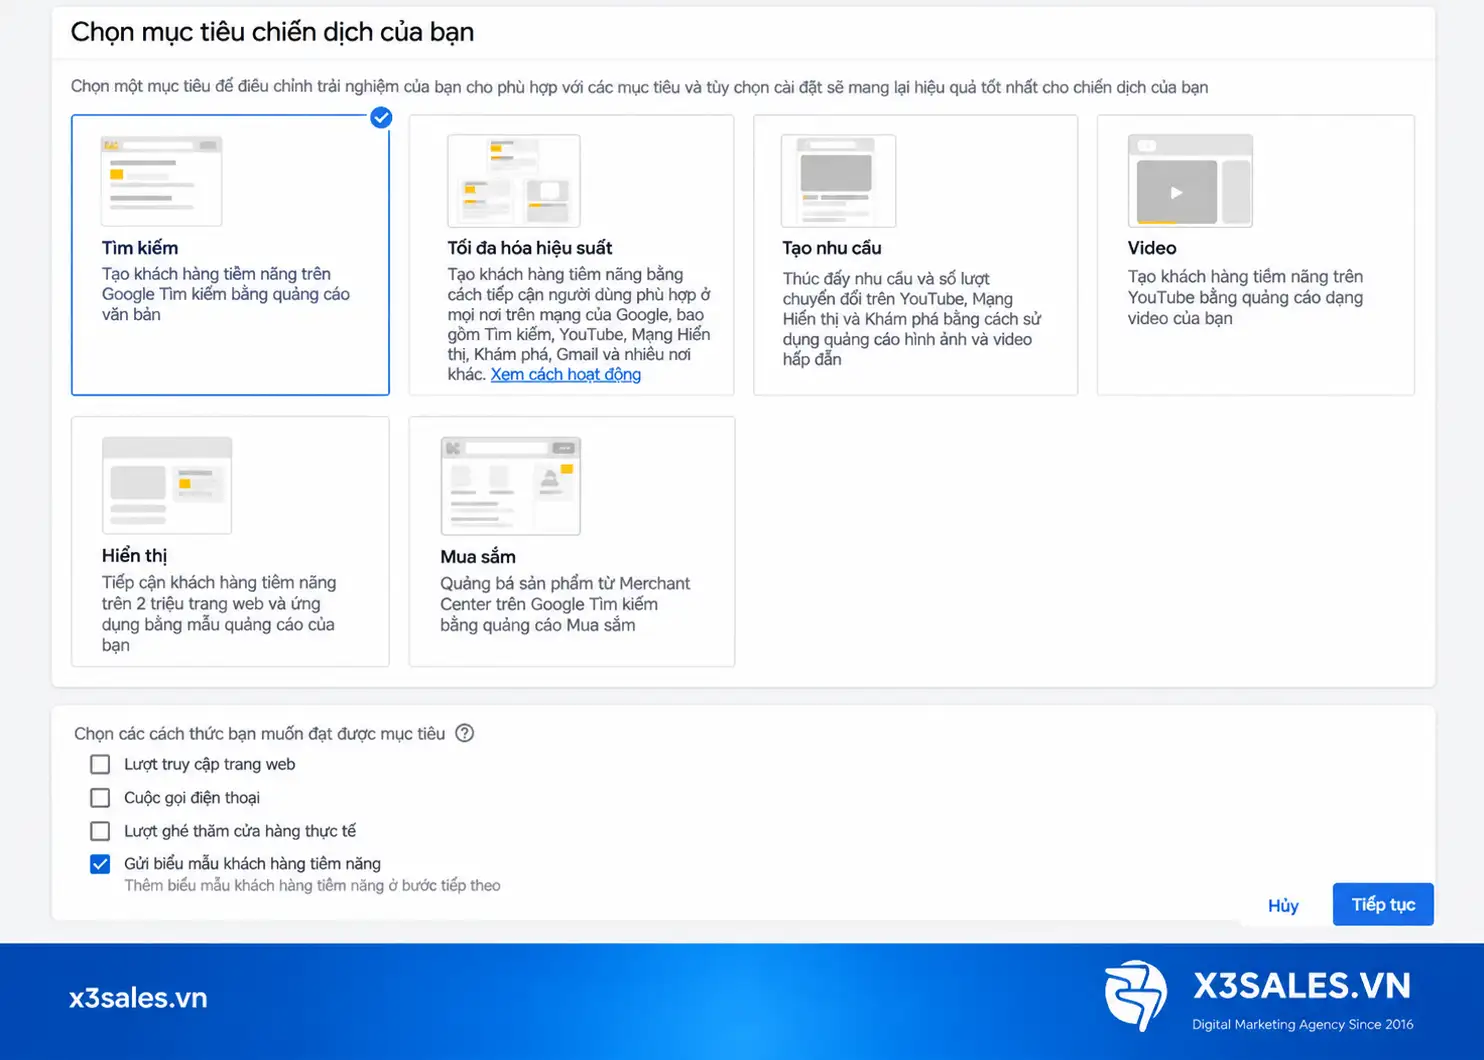Click the Hiển thị campaign illustration
Image resolution: width=1484 pixels, height=1060 pixels.
coord(167,485)
